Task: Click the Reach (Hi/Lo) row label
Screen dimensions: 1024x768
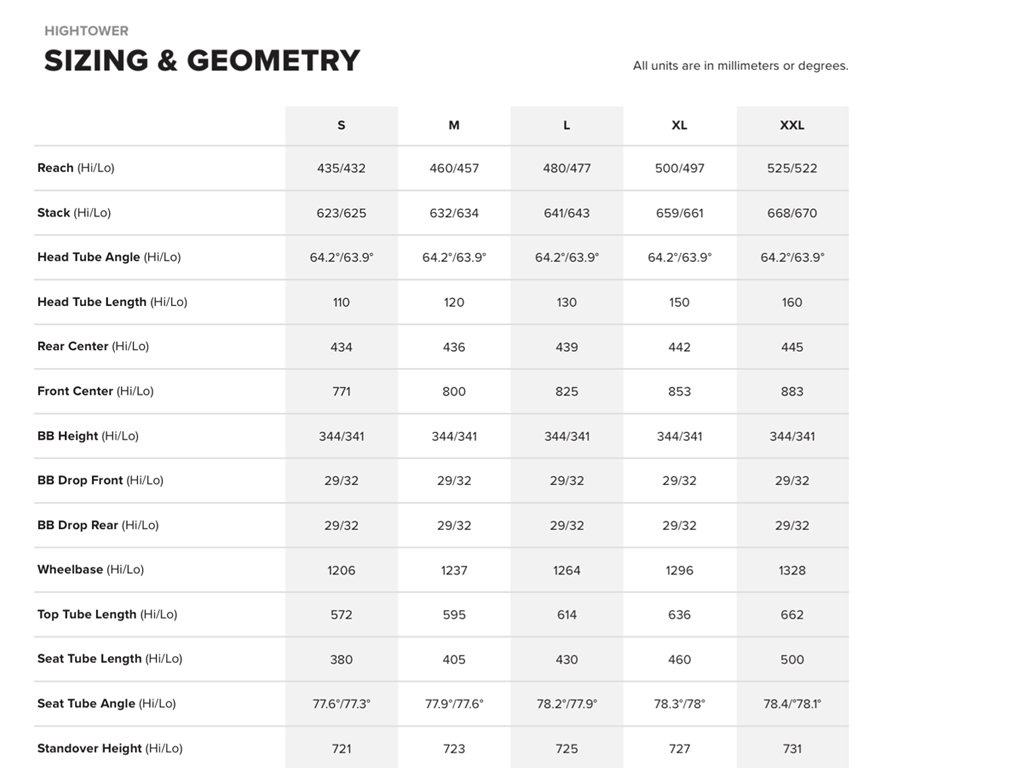Action: [76, 168]
